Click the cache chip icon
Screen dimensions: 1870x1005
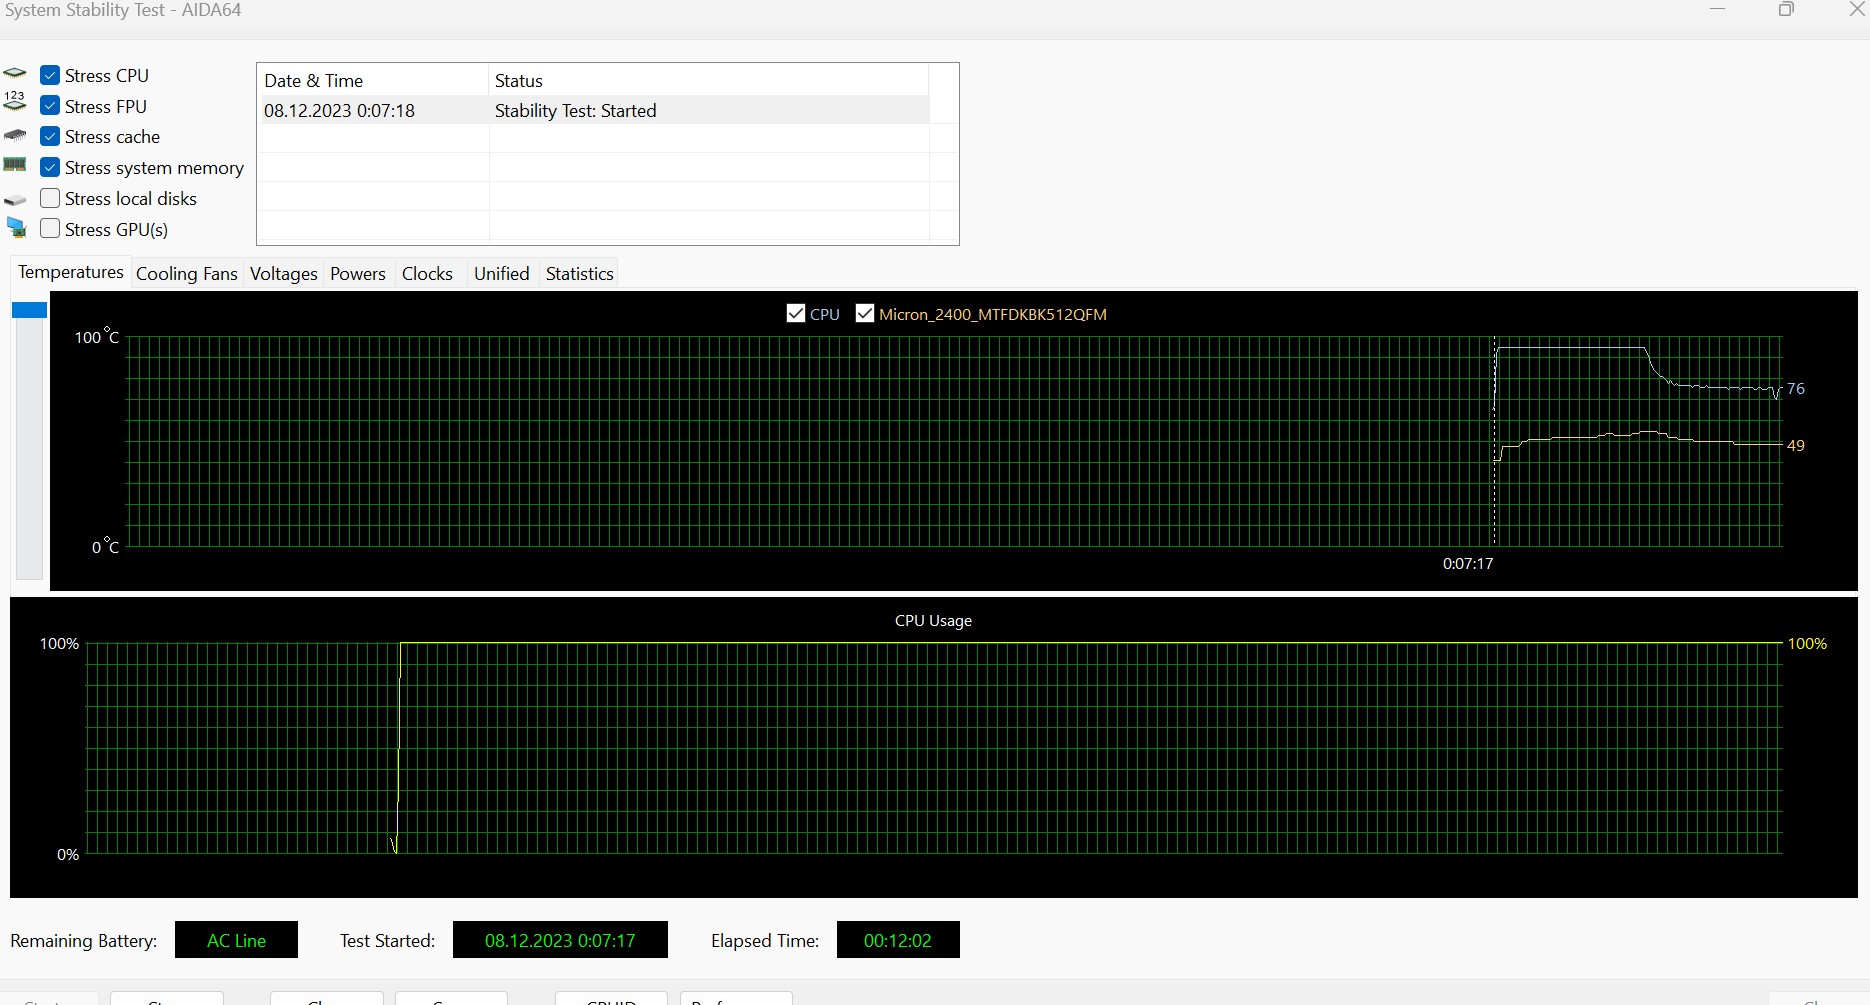tap(15, 136)
